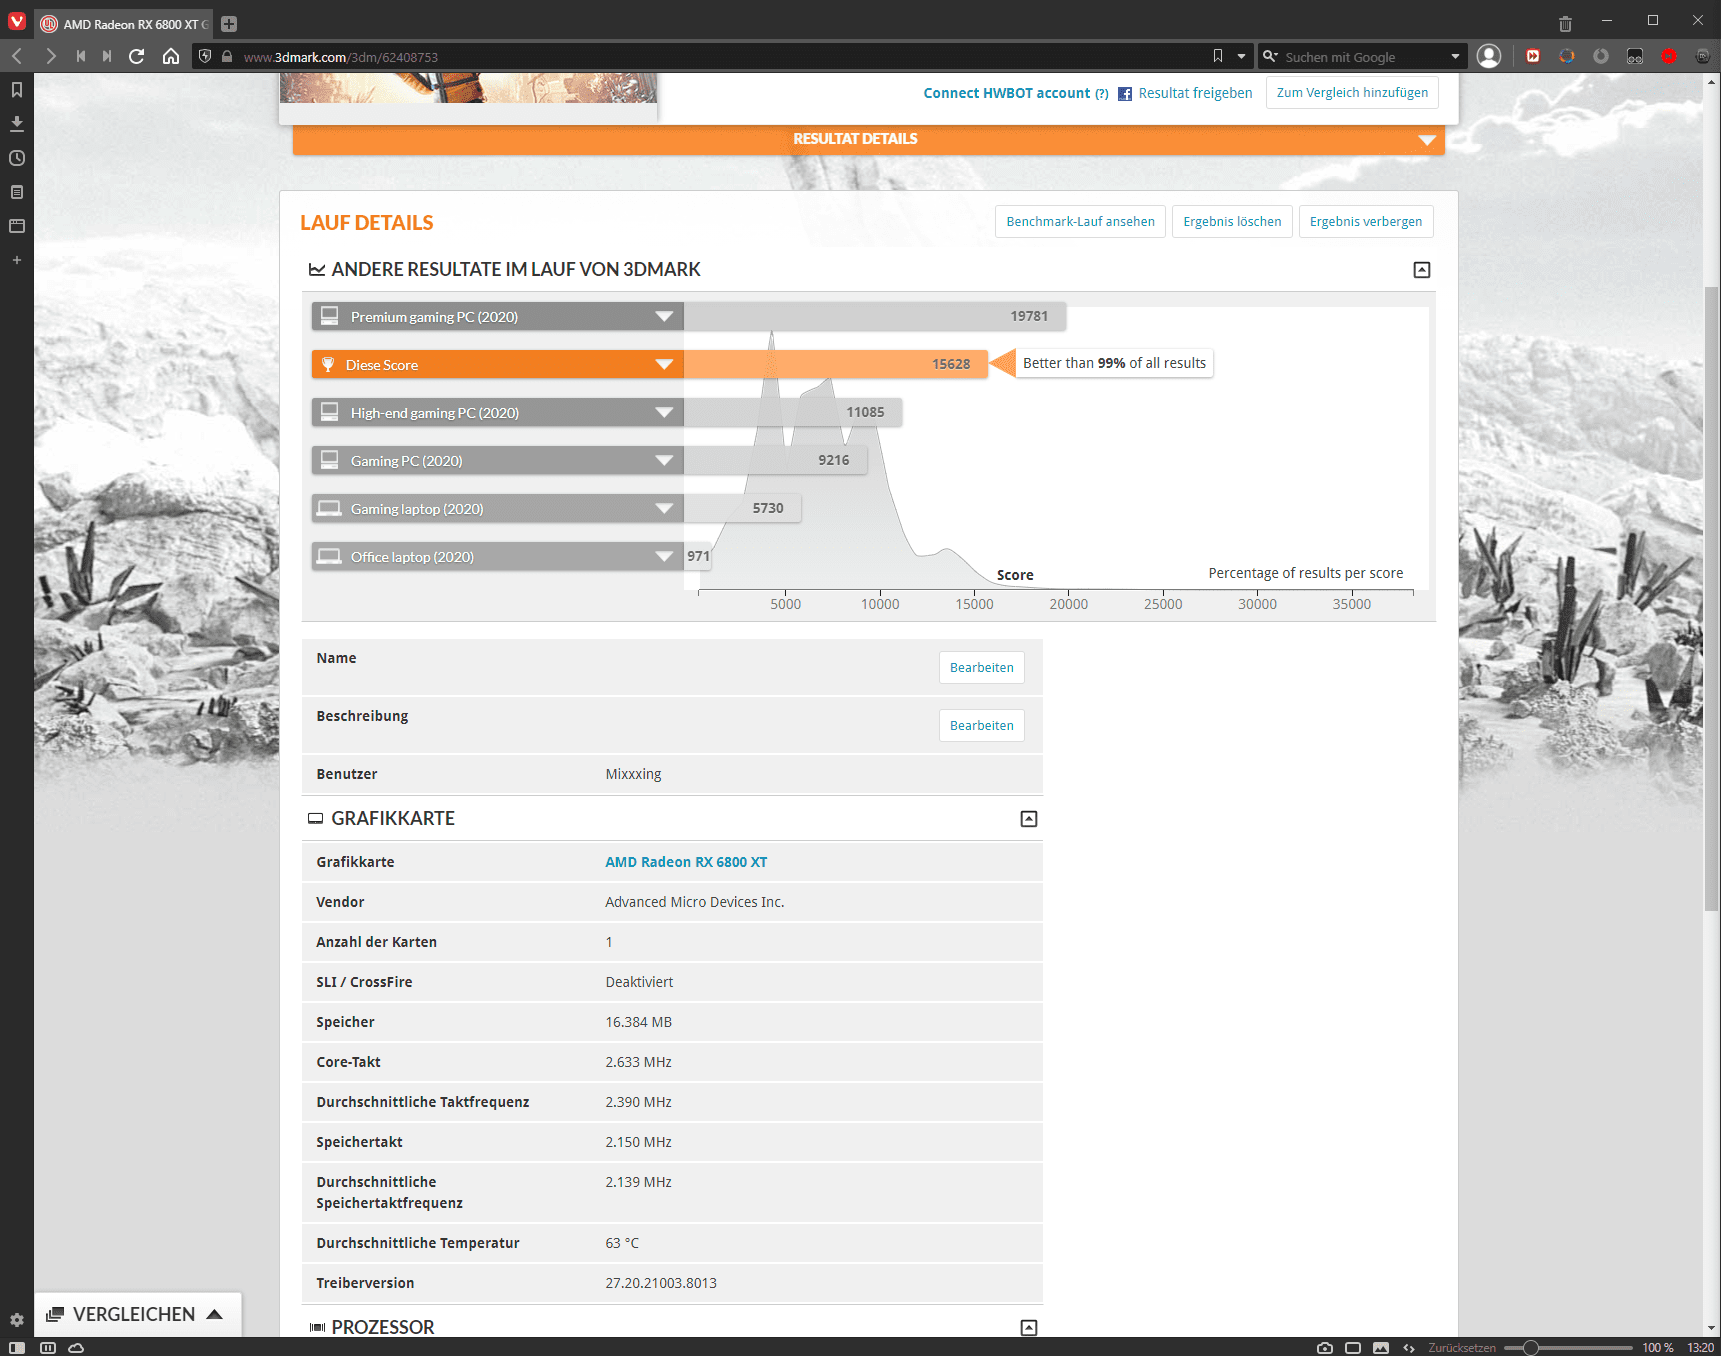Reset zoom with Zurücksetzen

click(1462, 1348)
